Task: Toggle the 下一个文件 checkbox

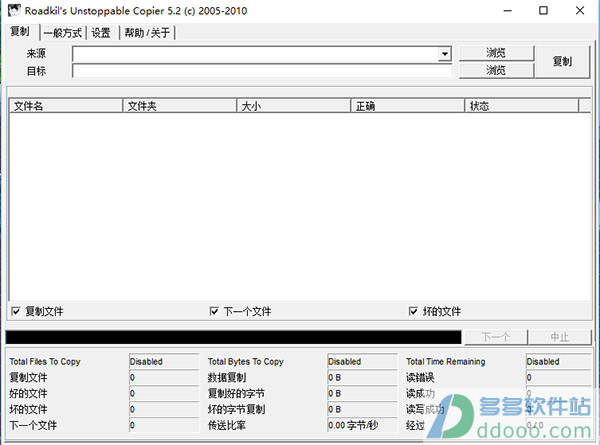Action: [x=214, y=311]
